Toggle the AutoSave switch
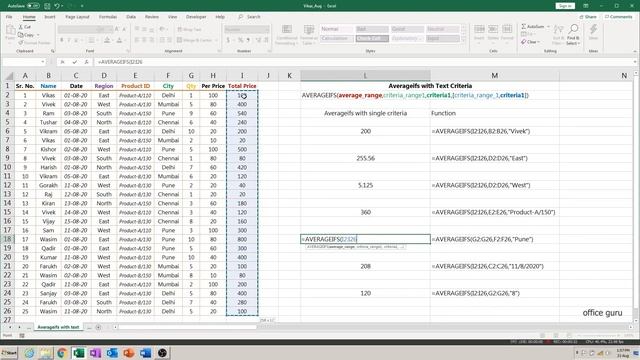The image size is (640, 360). point(33,6)
